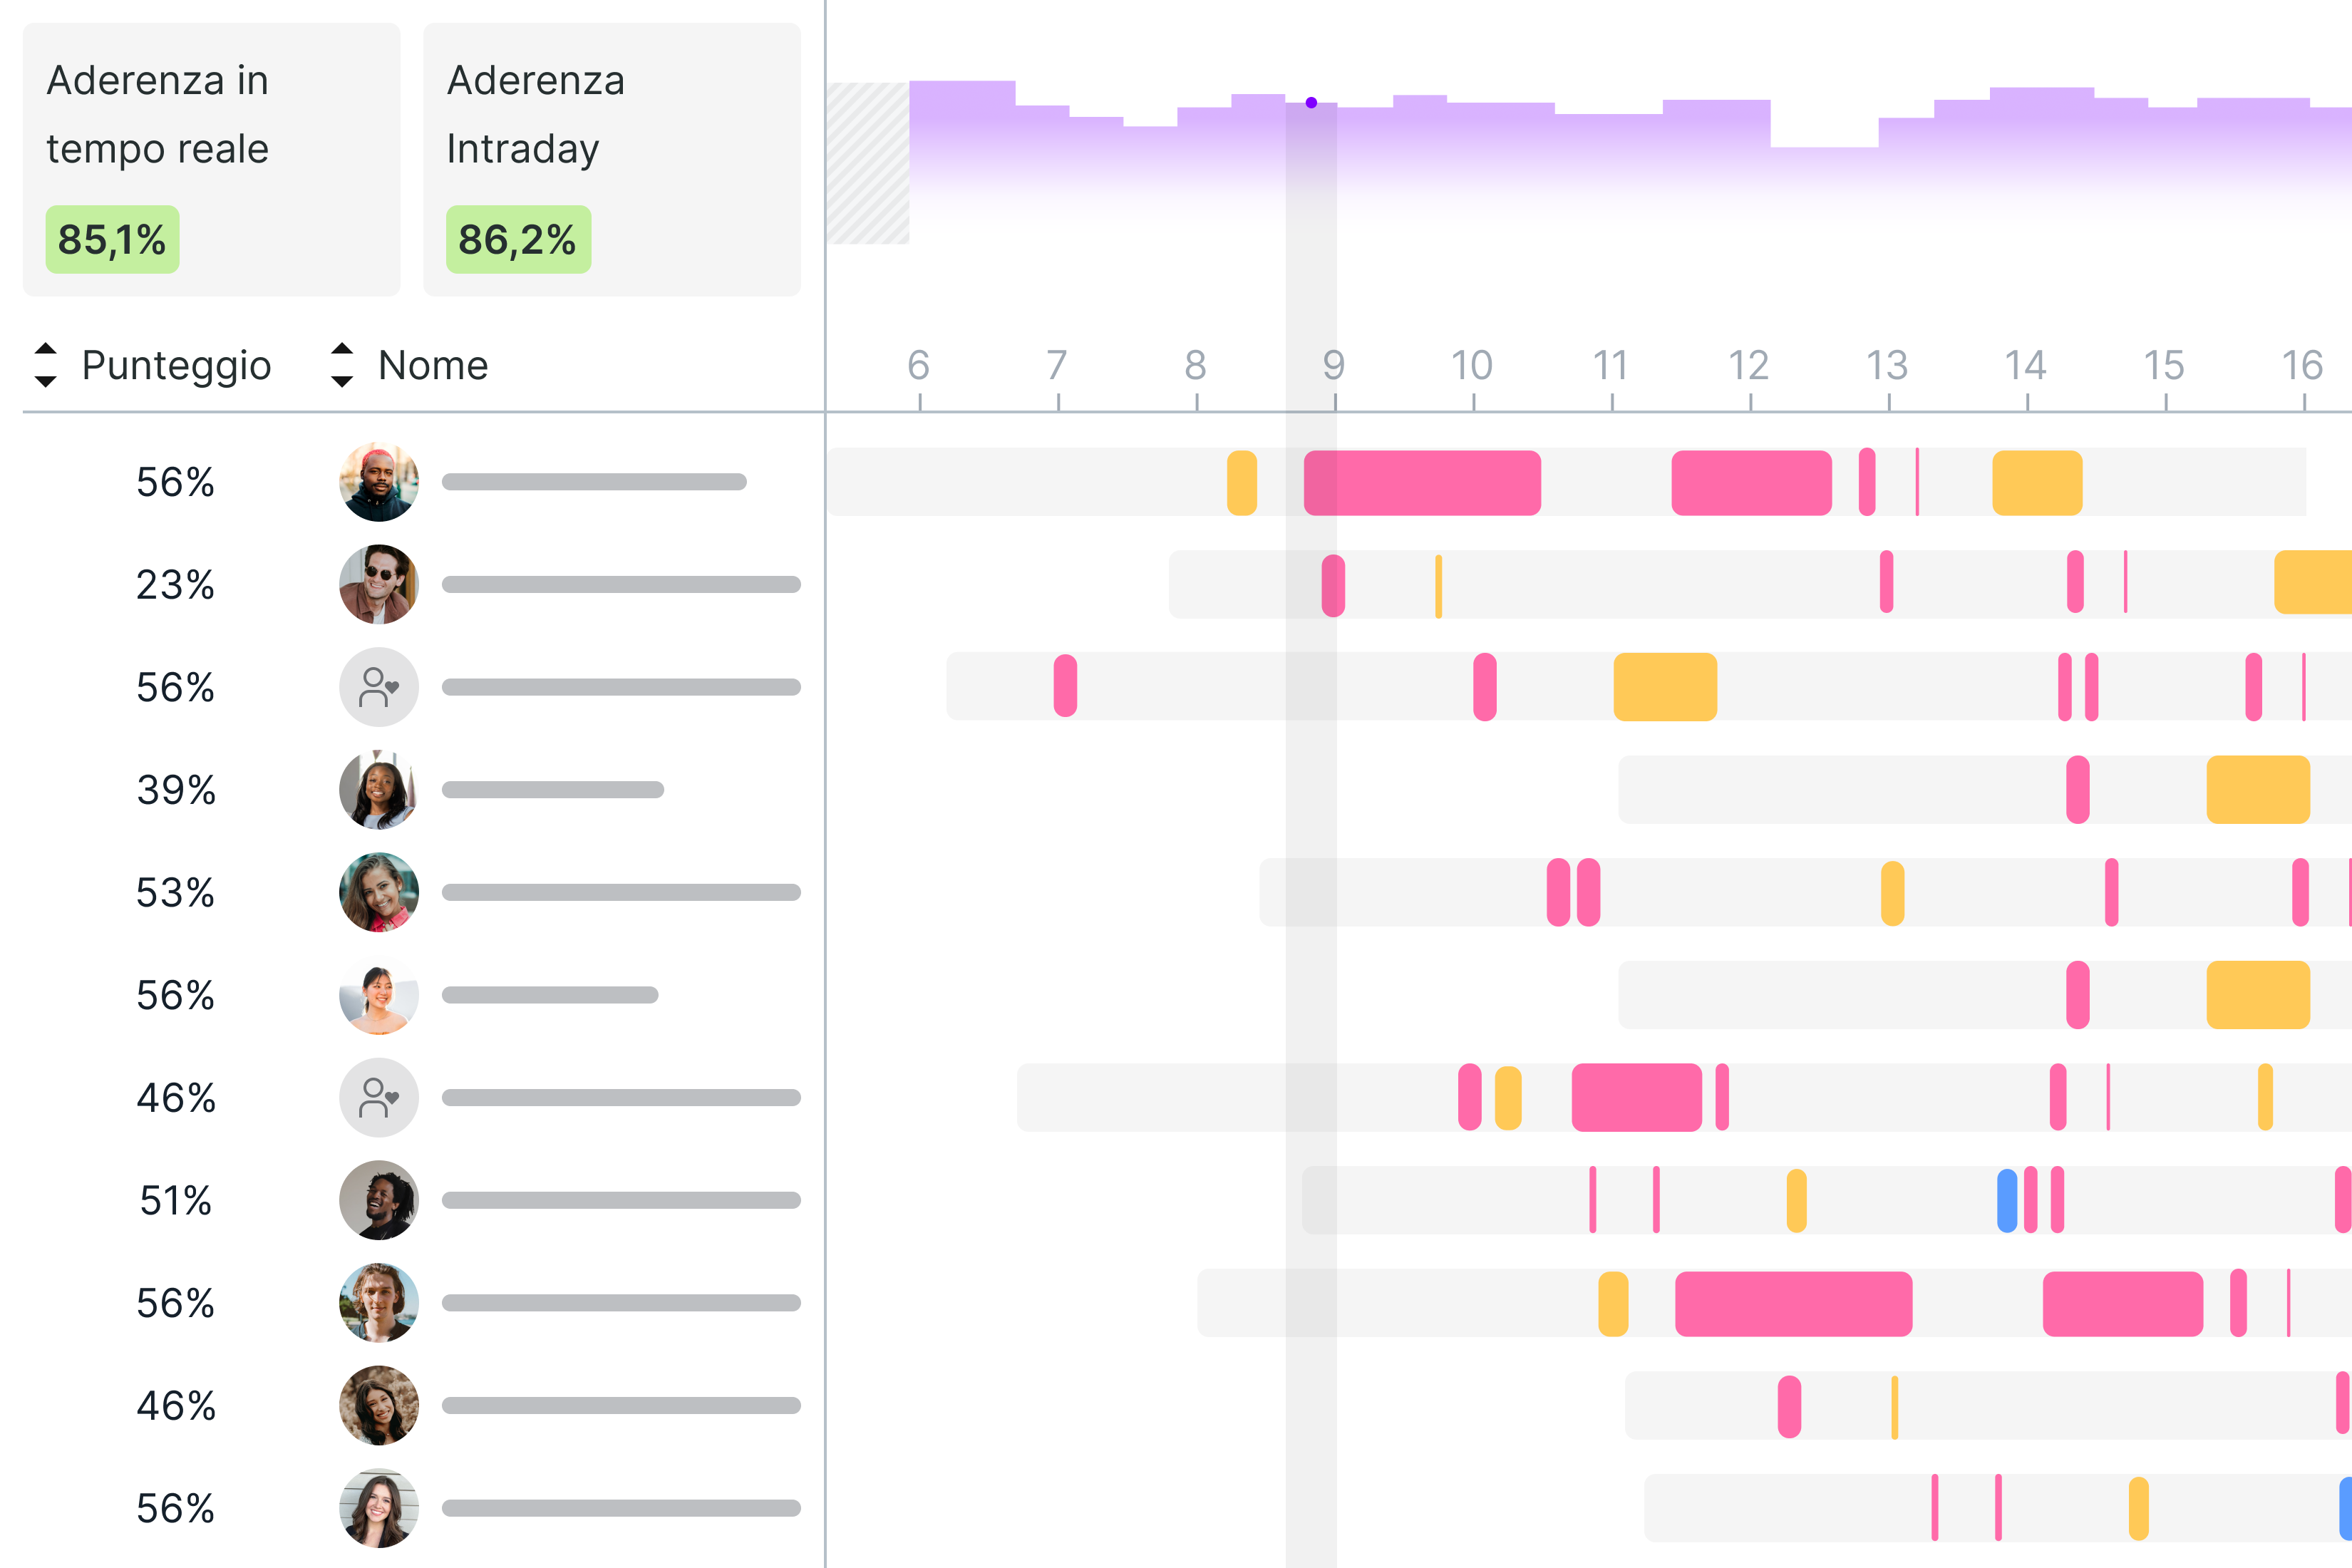Click the 46% row placeholder avatar icon
Viewport: 2352px width, 1568px height.
click(x=378, y=1097)
